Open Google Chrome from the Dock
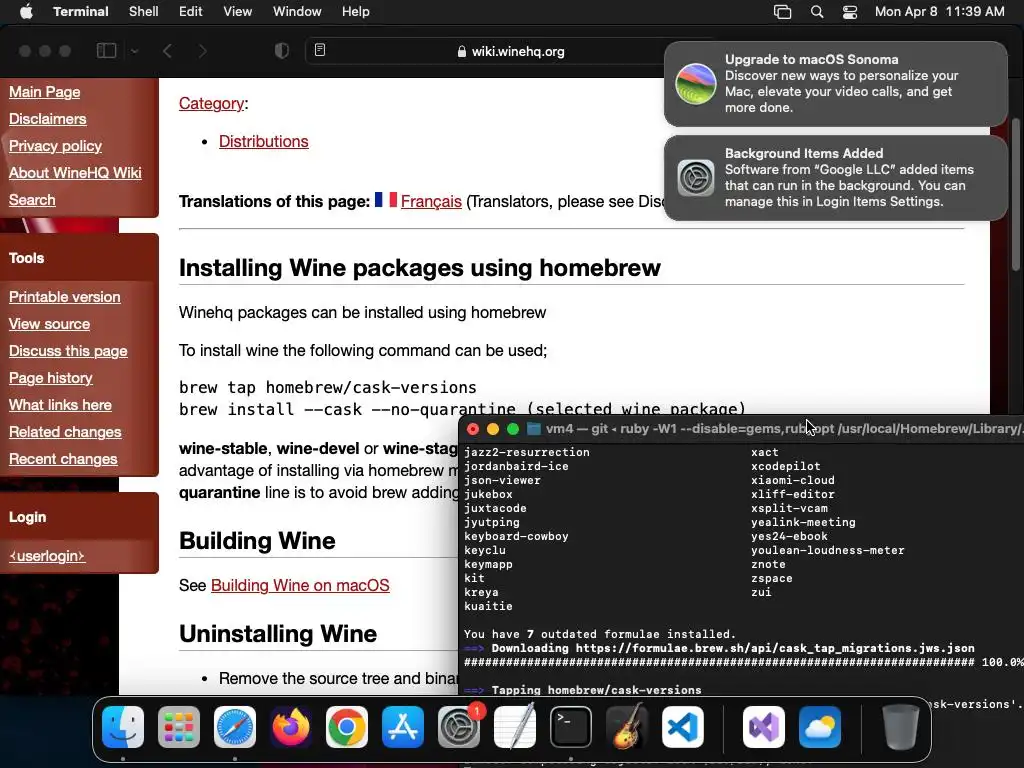 (347, 727)
